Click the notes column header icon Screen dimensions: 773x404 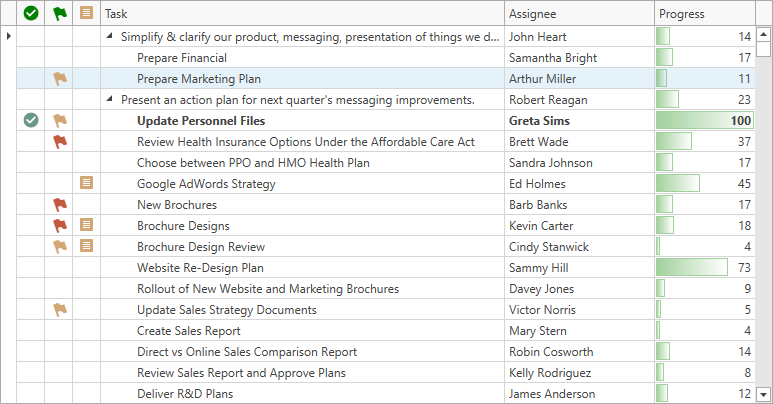pyautogui.click(x=86, y=13)
